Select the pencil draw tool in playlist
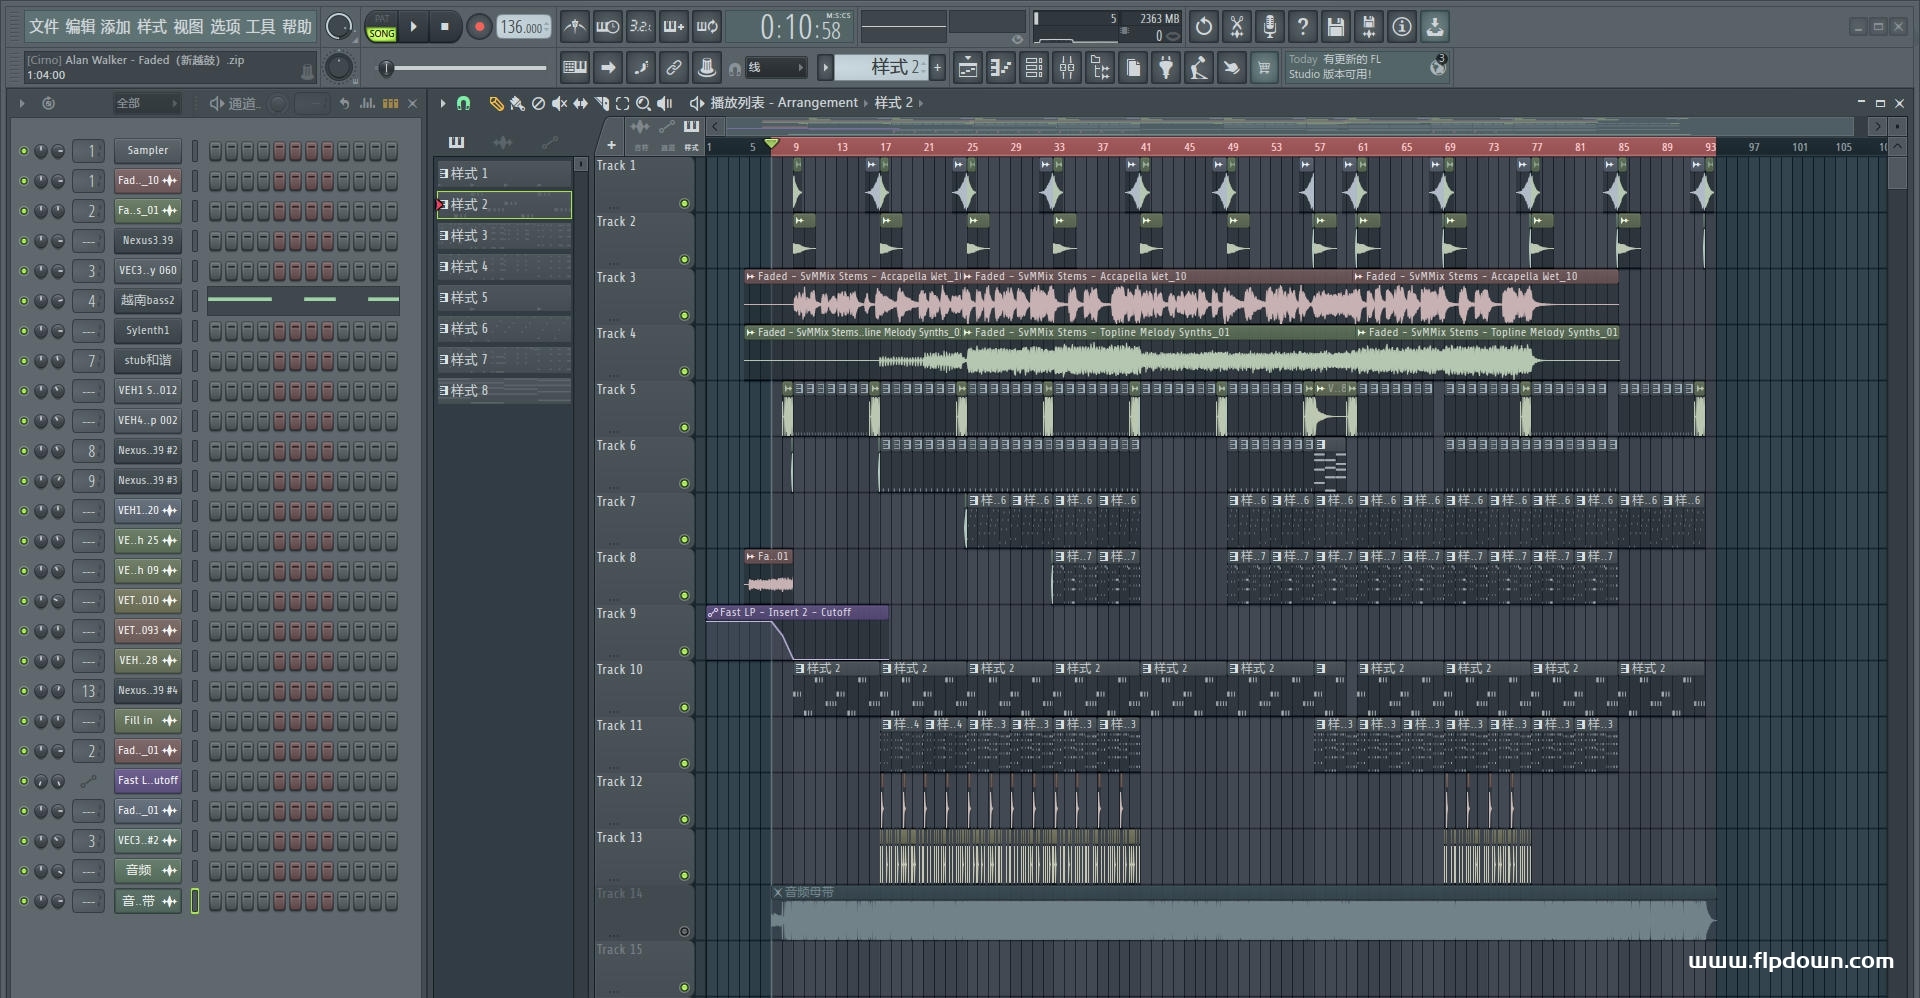Screen dimensions: 1920x998 pos(496,103)
